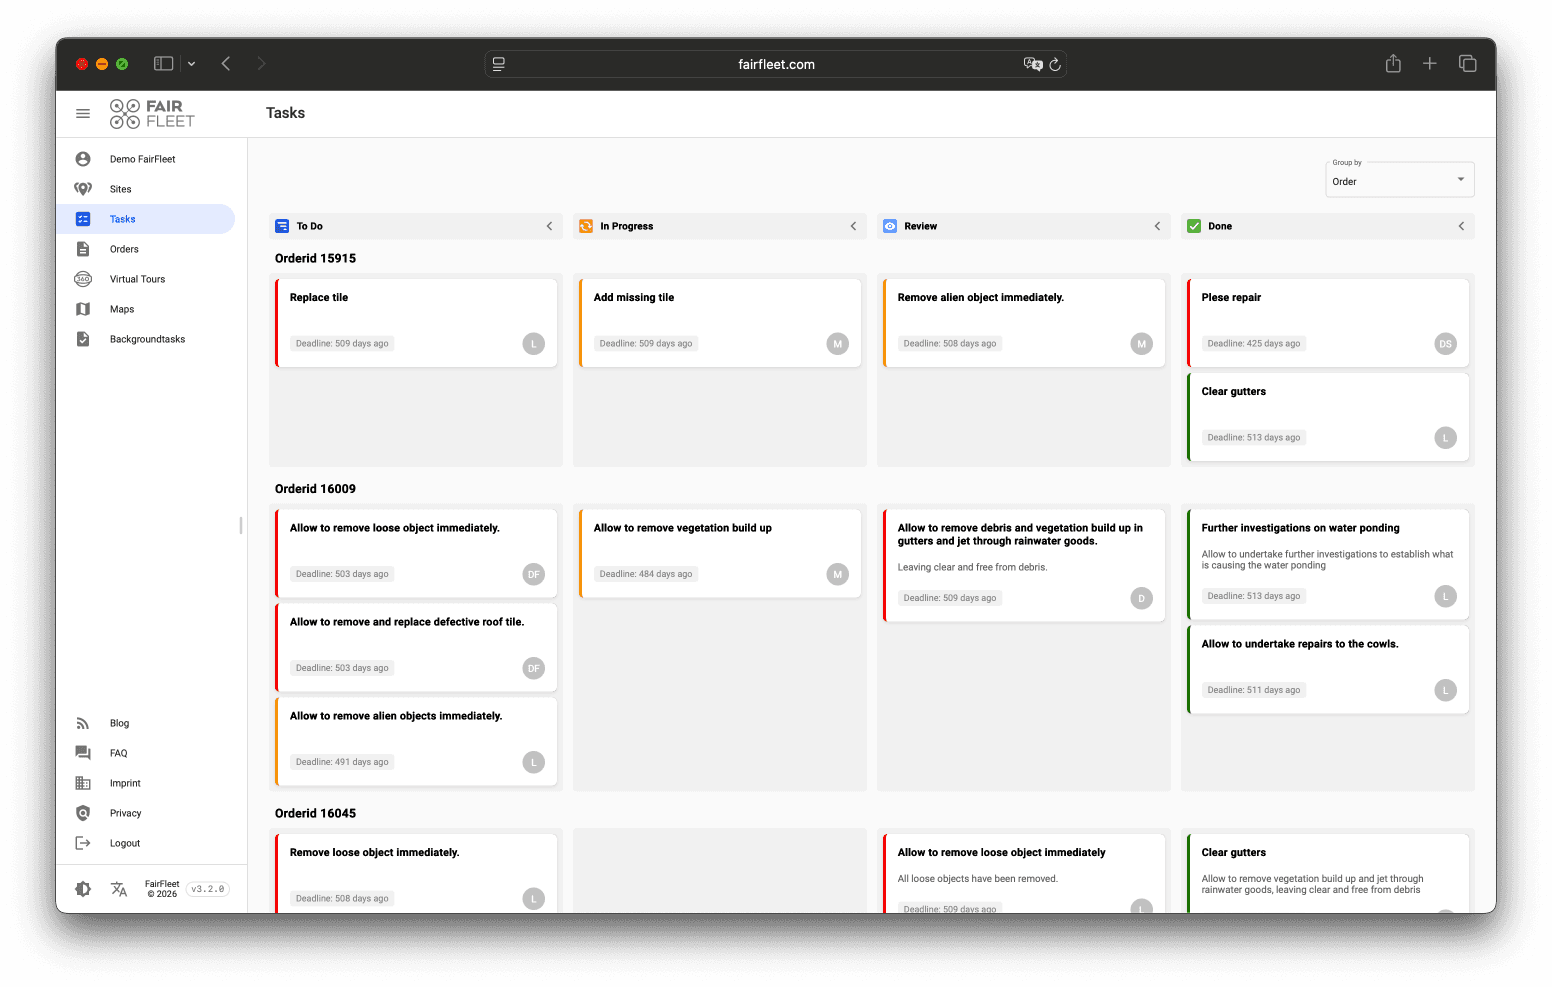
Task: Click the Logout link
Action: click(x=124, y=843)
